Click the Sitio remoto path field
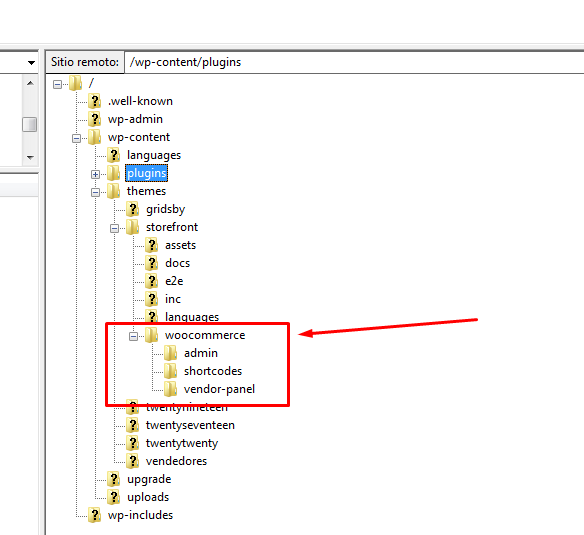 354,62
